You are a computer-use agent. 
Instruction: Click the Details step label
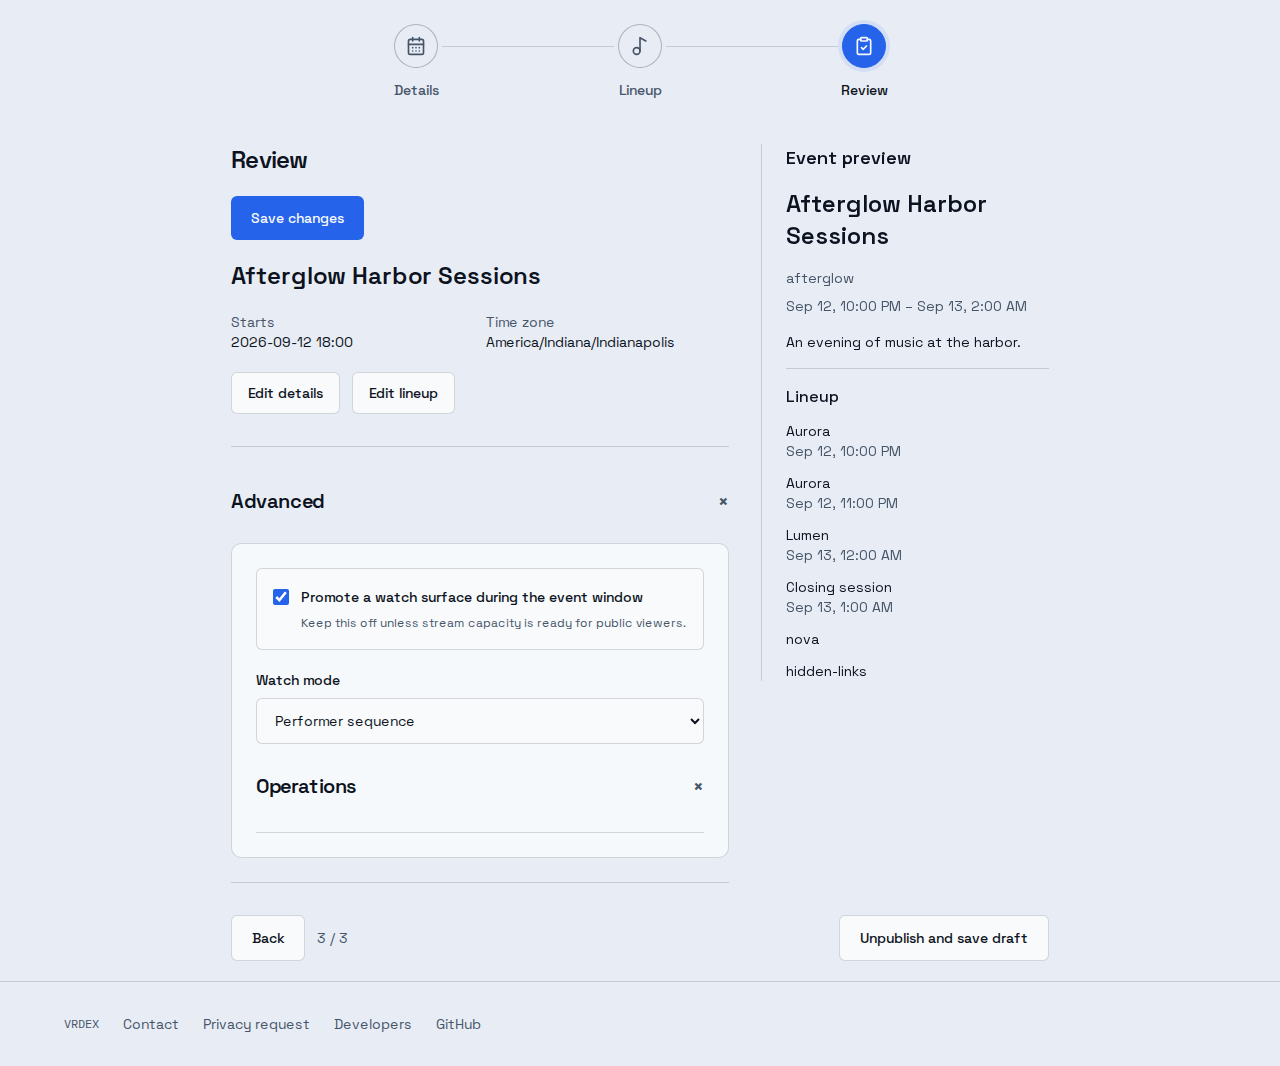coord(416,90)
